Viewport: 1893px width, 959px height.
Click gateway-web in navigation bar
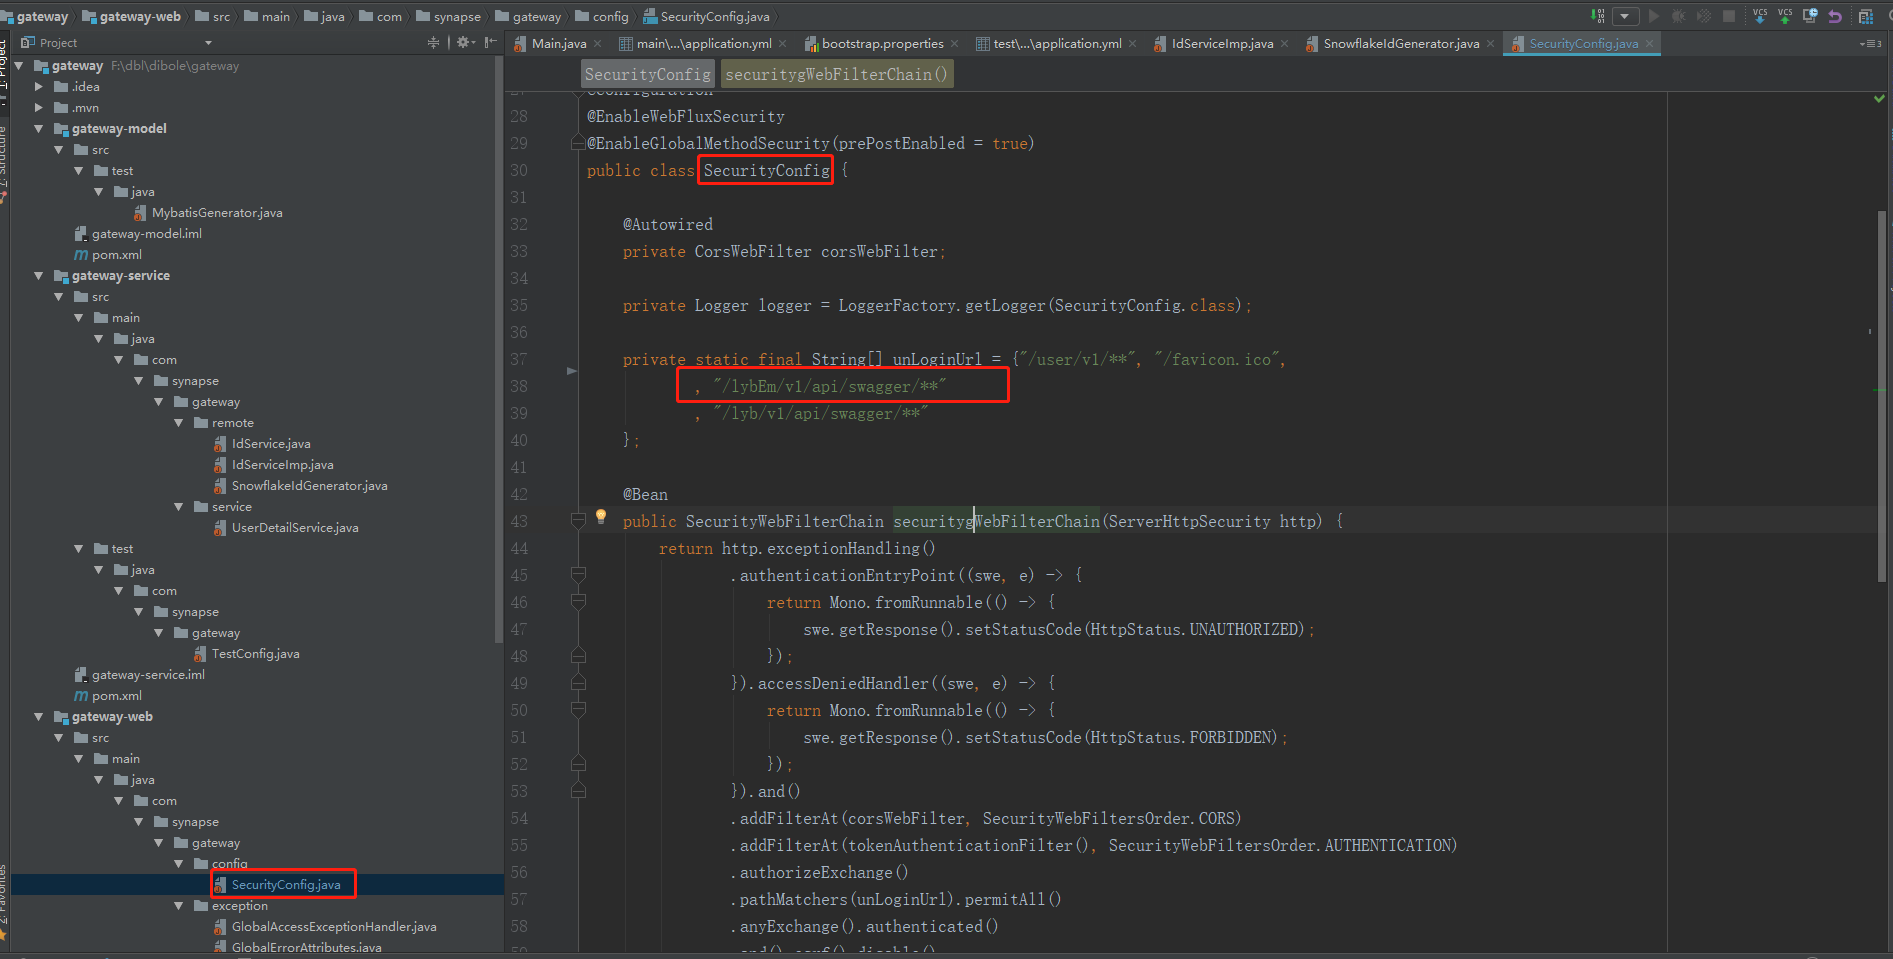point(131,16)
